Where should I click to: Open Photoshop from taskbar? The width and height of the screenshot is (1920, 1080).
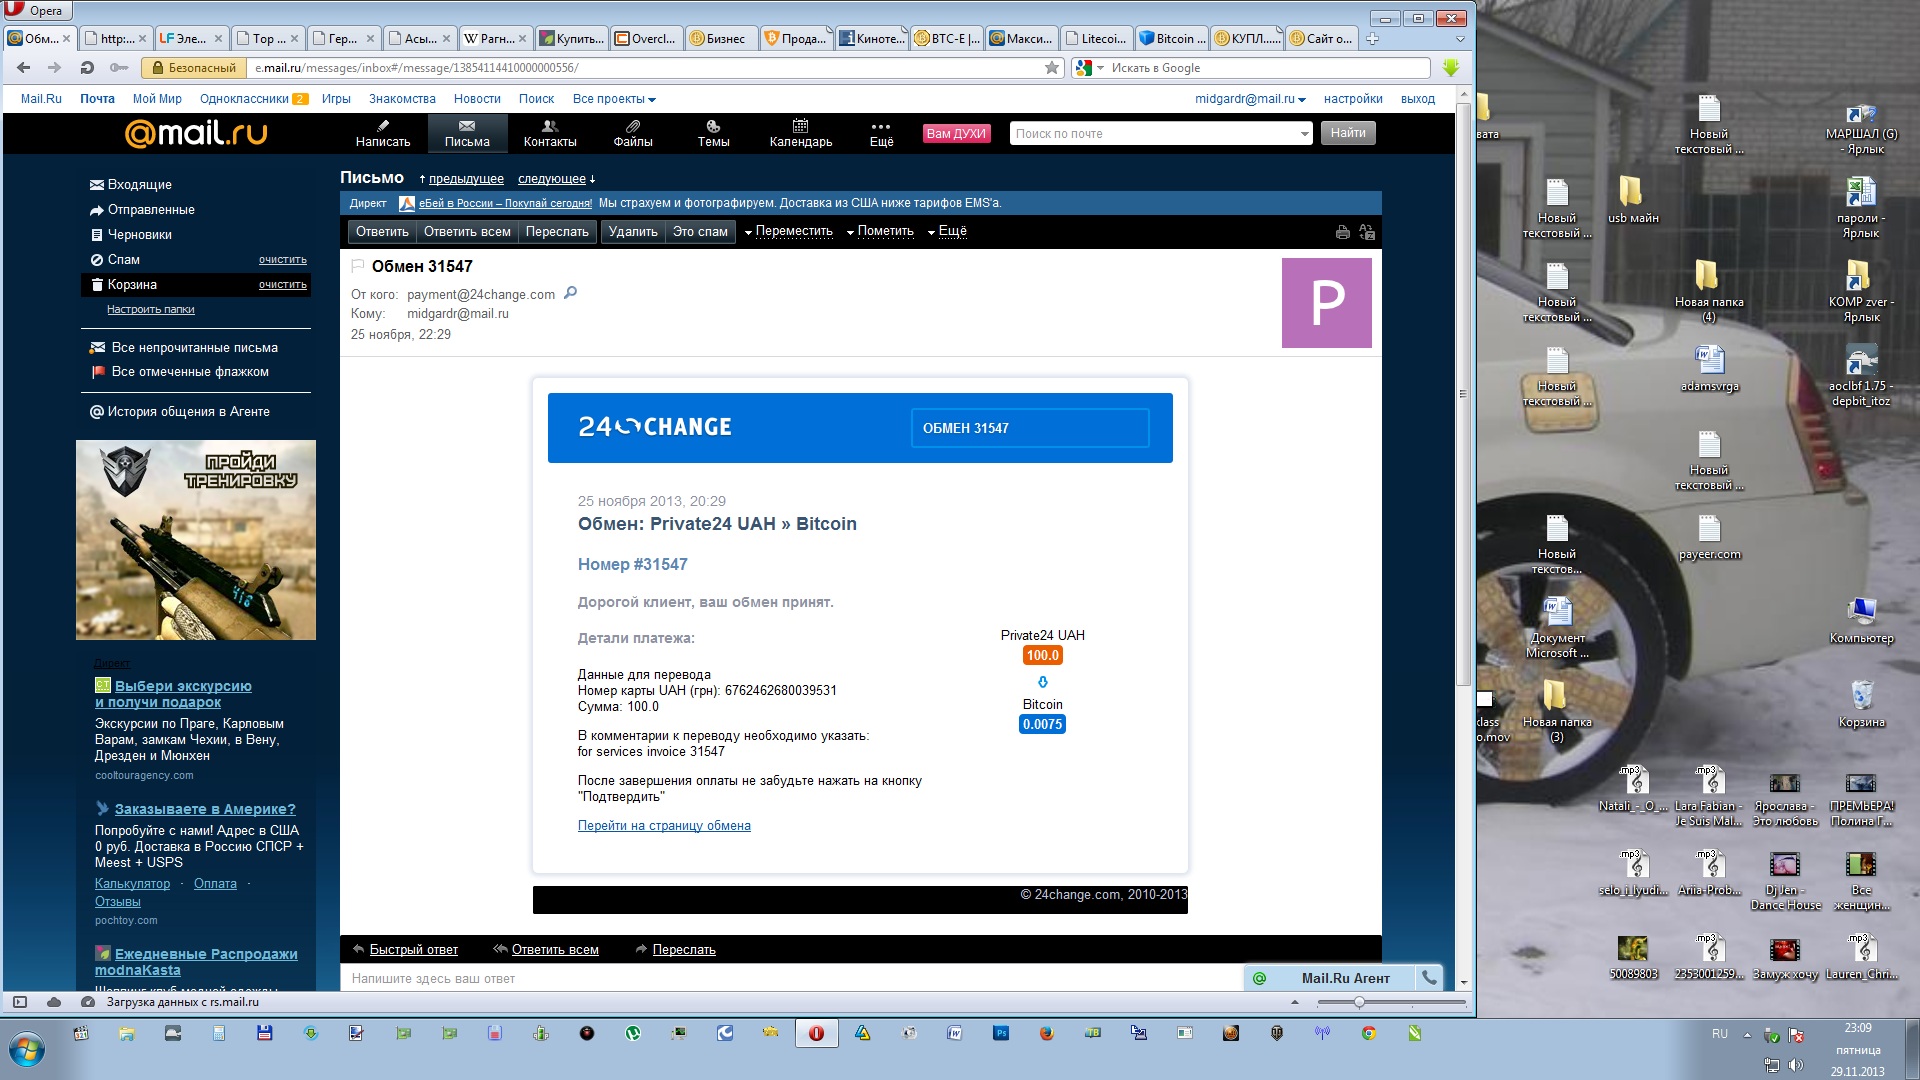coord(1000,1033)
